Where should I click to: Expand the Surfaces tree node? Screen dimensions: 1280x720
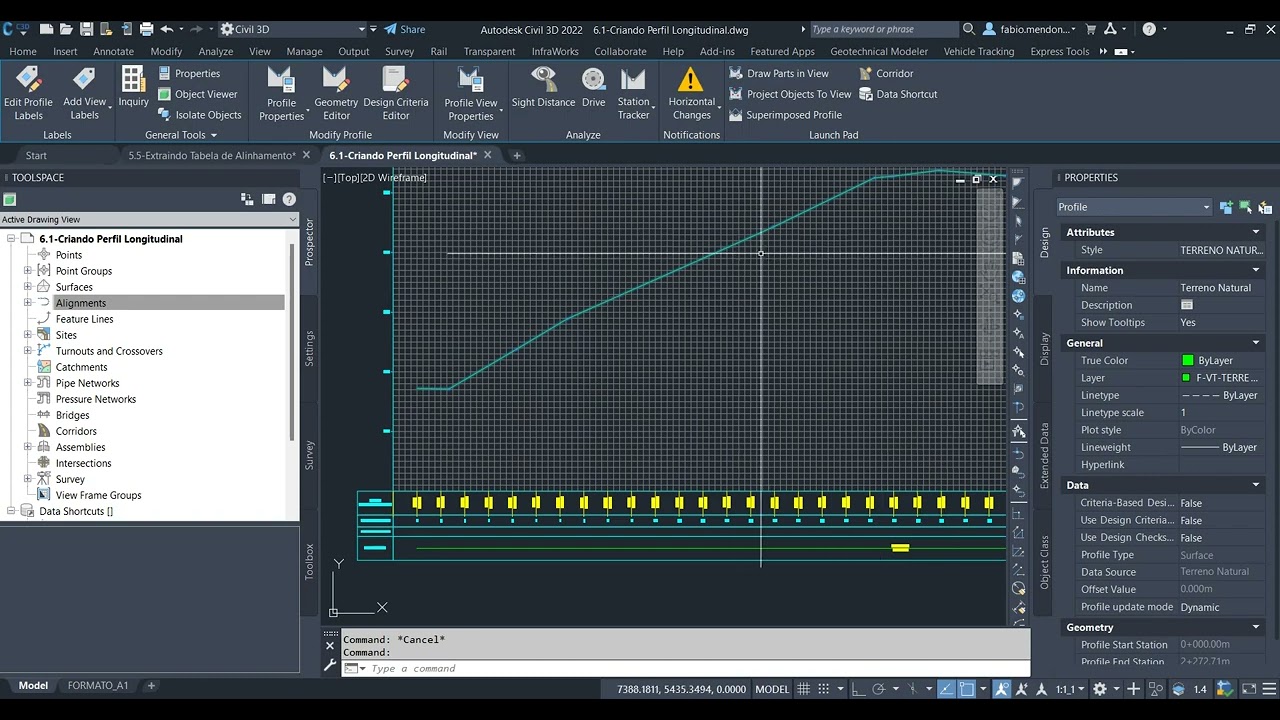[28, 287]
